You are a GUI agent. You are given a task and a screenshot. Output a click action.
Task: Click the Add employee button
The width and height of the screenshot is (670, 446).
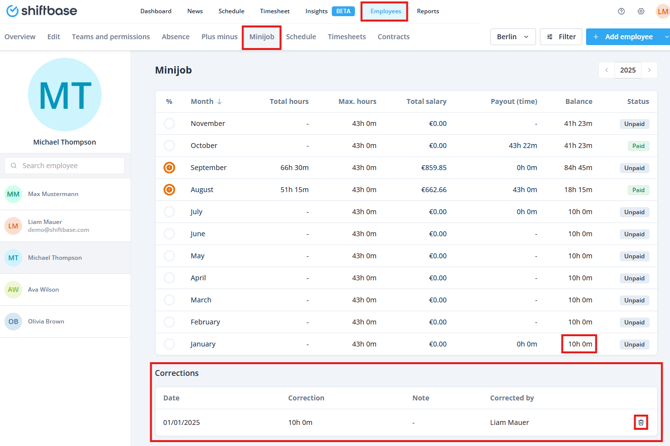pos(622,37)
